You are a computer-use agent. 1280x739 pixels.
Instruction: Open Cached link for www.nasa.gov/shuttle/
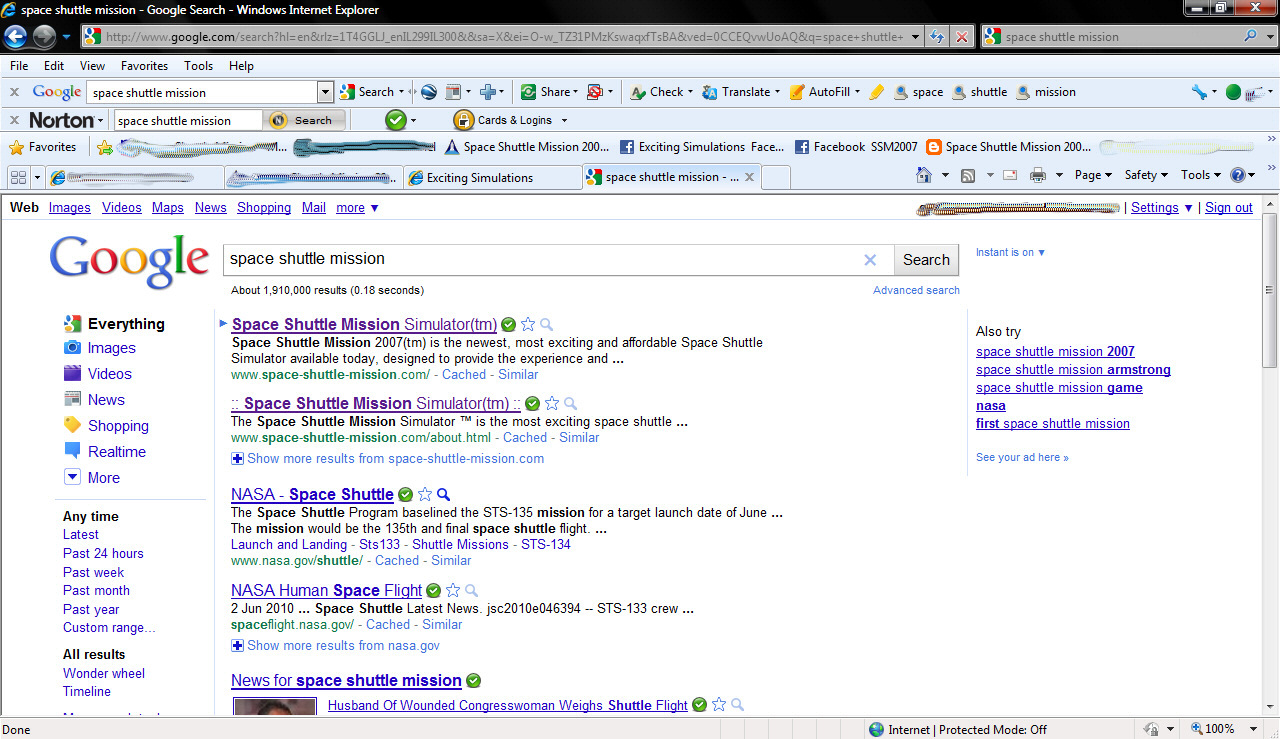397,561
